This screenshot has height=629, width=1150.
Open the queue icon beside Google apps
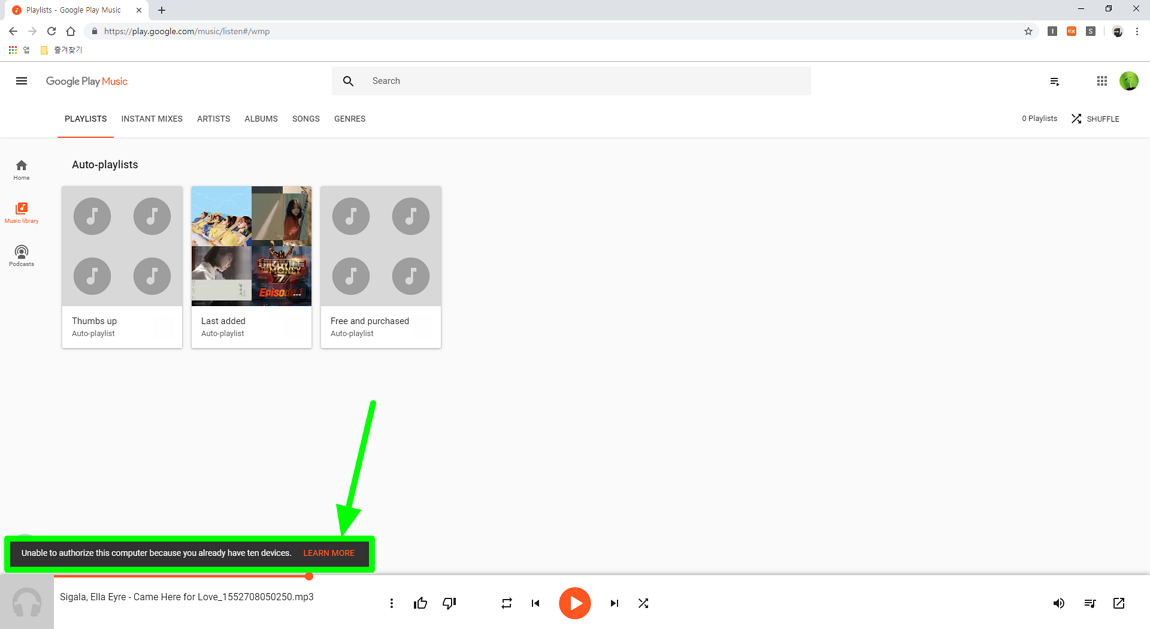(1055, 81)
